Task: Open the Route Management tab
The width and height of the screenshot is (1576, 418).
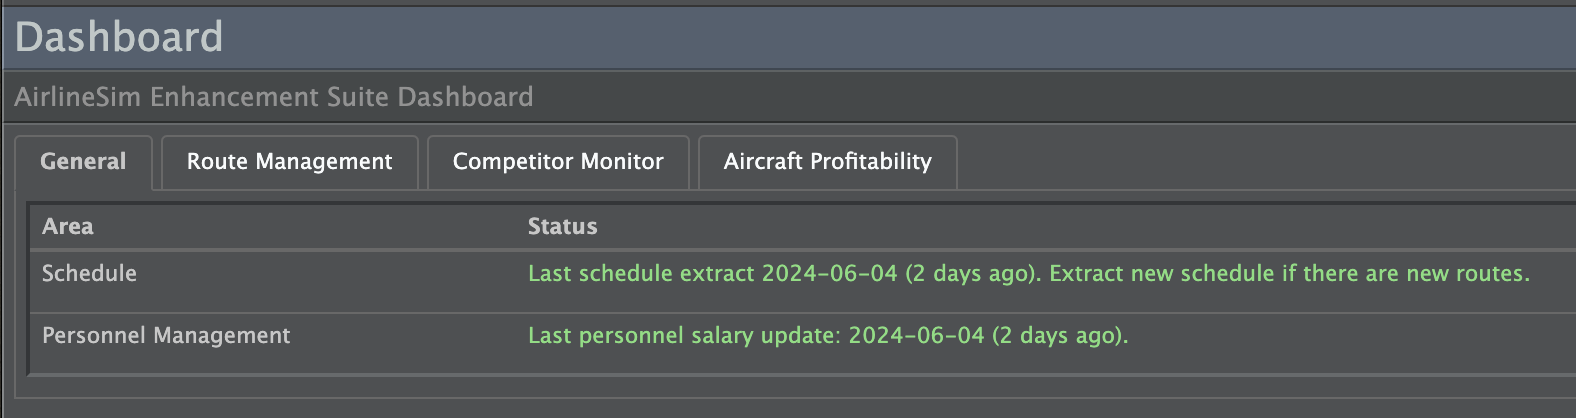Action: 289,162
